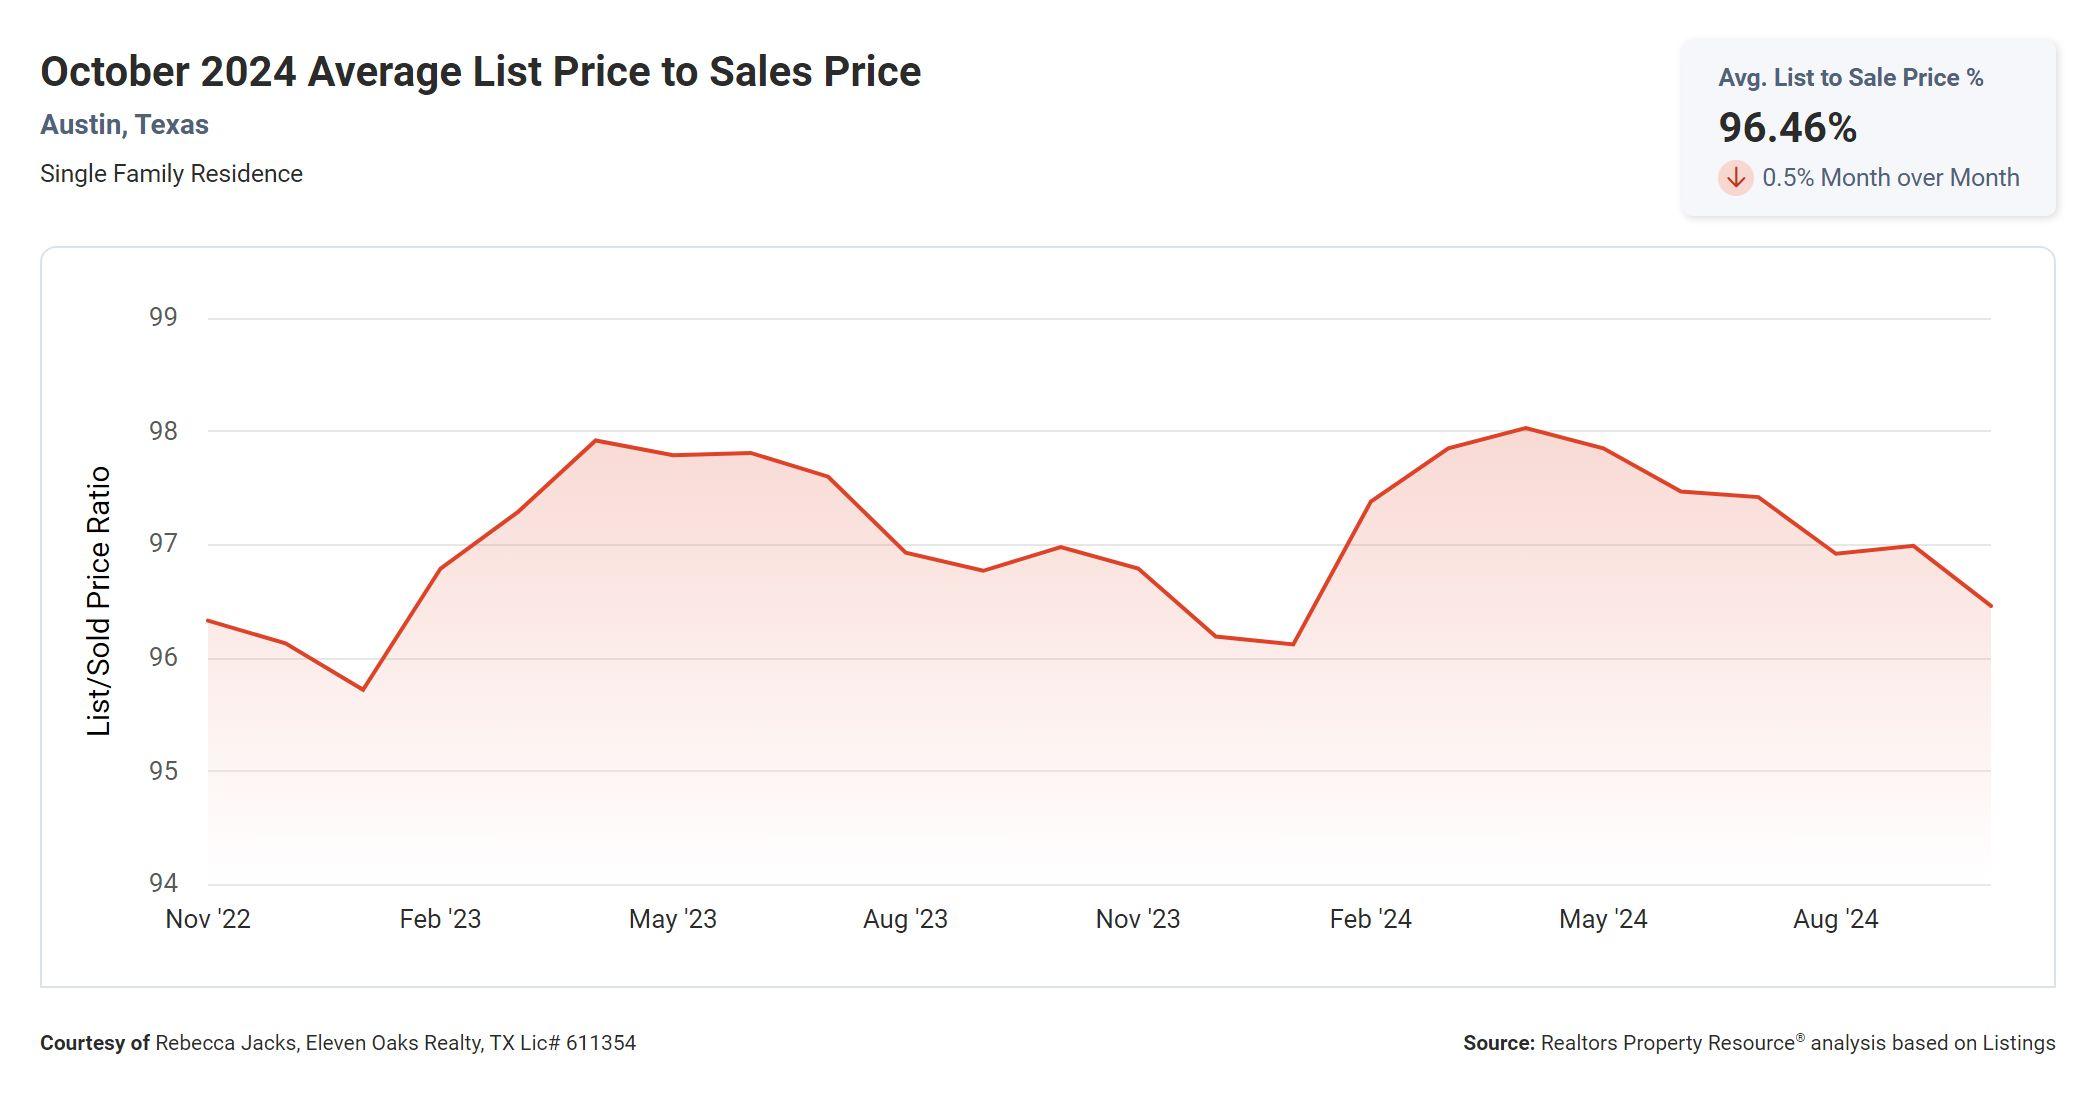
Task: Click the List/Sold Price Ratio axis title
Action: (99, 601)
